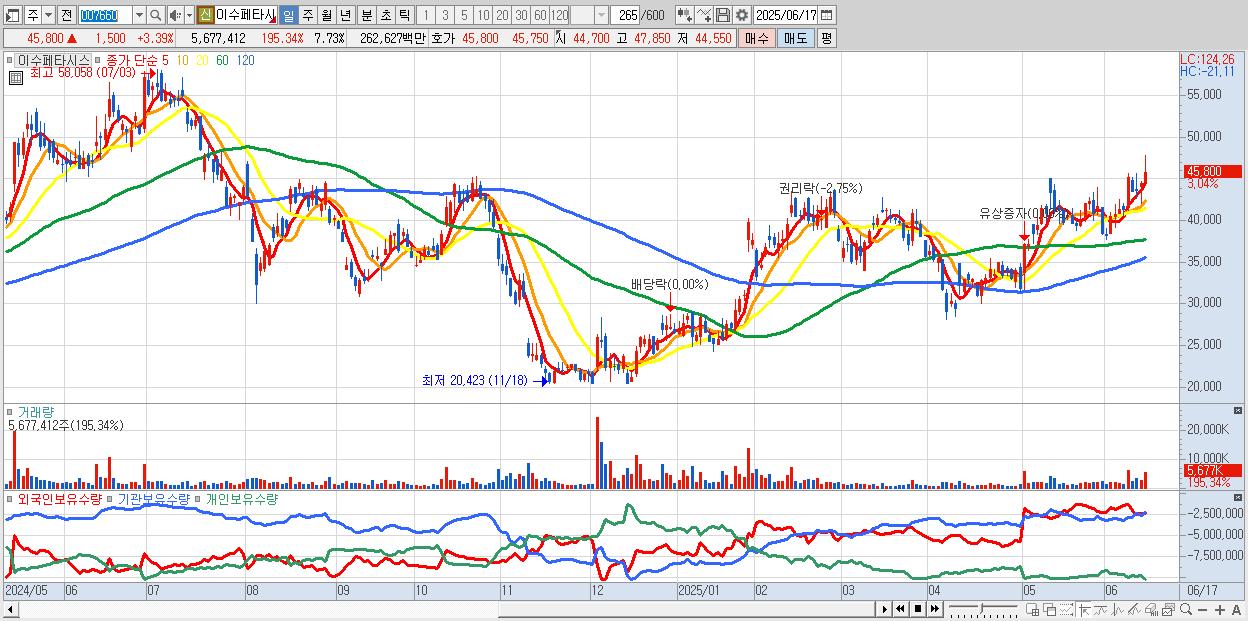Click the volume bar chart tool icon

click(1151, 609)
